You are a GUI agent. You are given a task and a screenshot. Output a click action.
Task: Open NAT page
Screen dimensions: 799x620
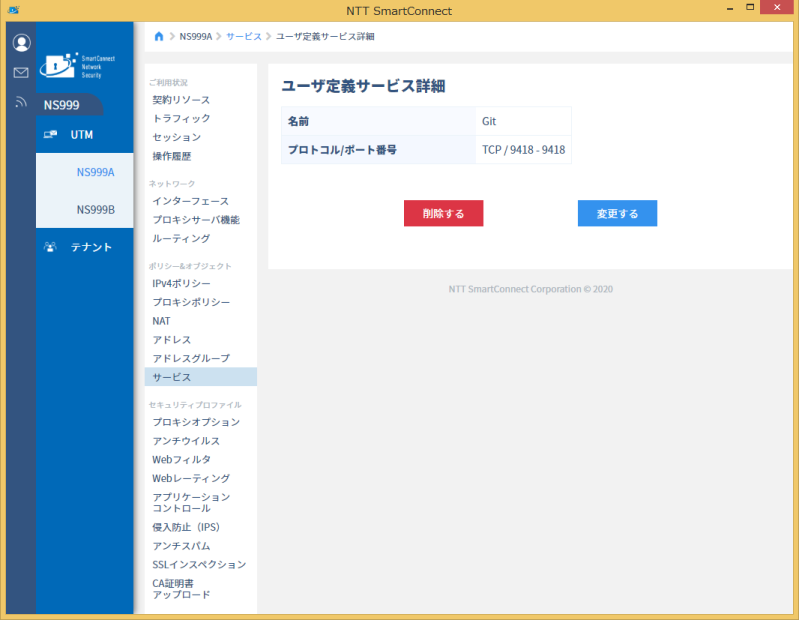161,321
